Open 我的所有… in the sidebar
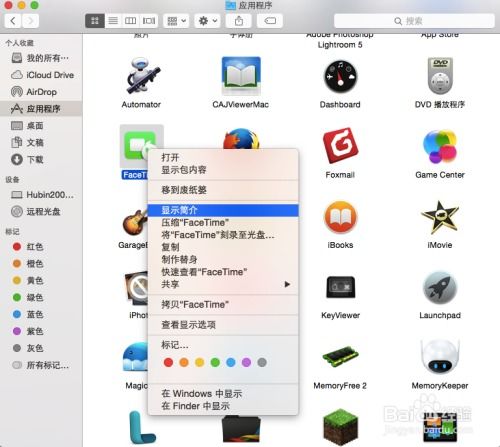 point(41,58)
